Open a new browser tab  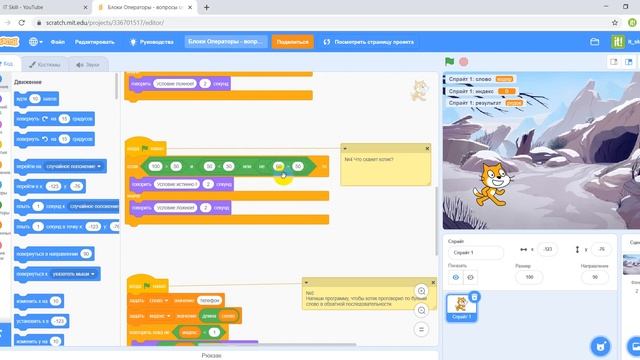207,7
